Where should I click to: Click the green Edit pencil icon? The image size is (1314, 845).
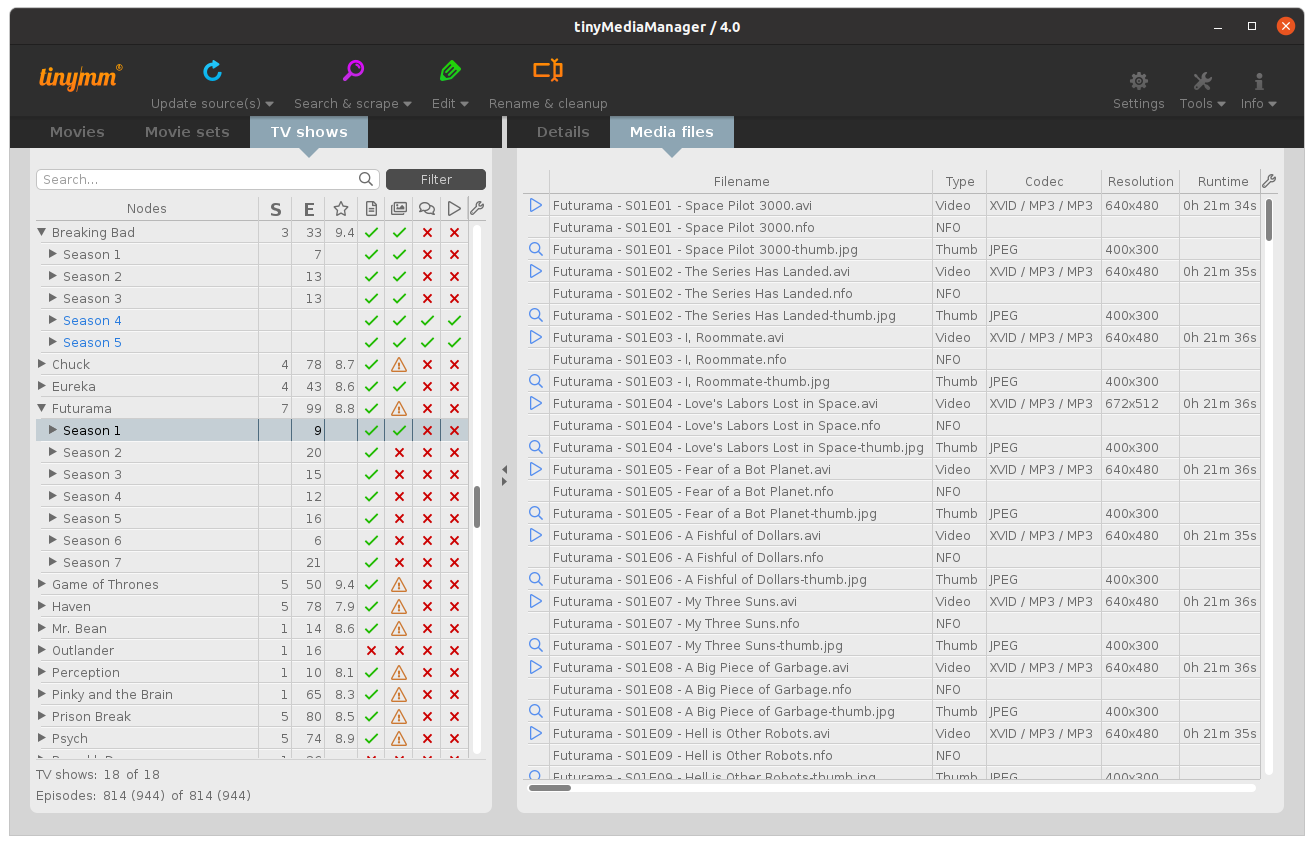[x=450, y=71]
